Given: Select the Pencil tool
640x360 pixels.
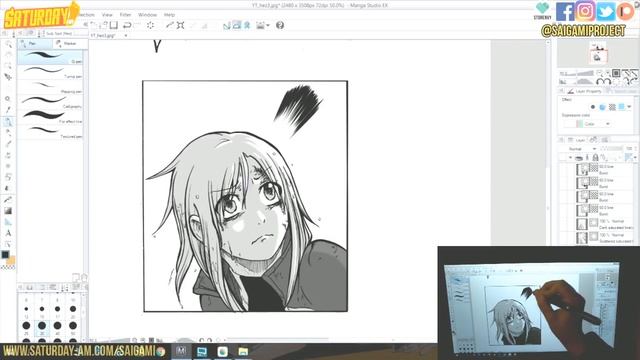Looking at the screenshot, I should coord(8,133).
